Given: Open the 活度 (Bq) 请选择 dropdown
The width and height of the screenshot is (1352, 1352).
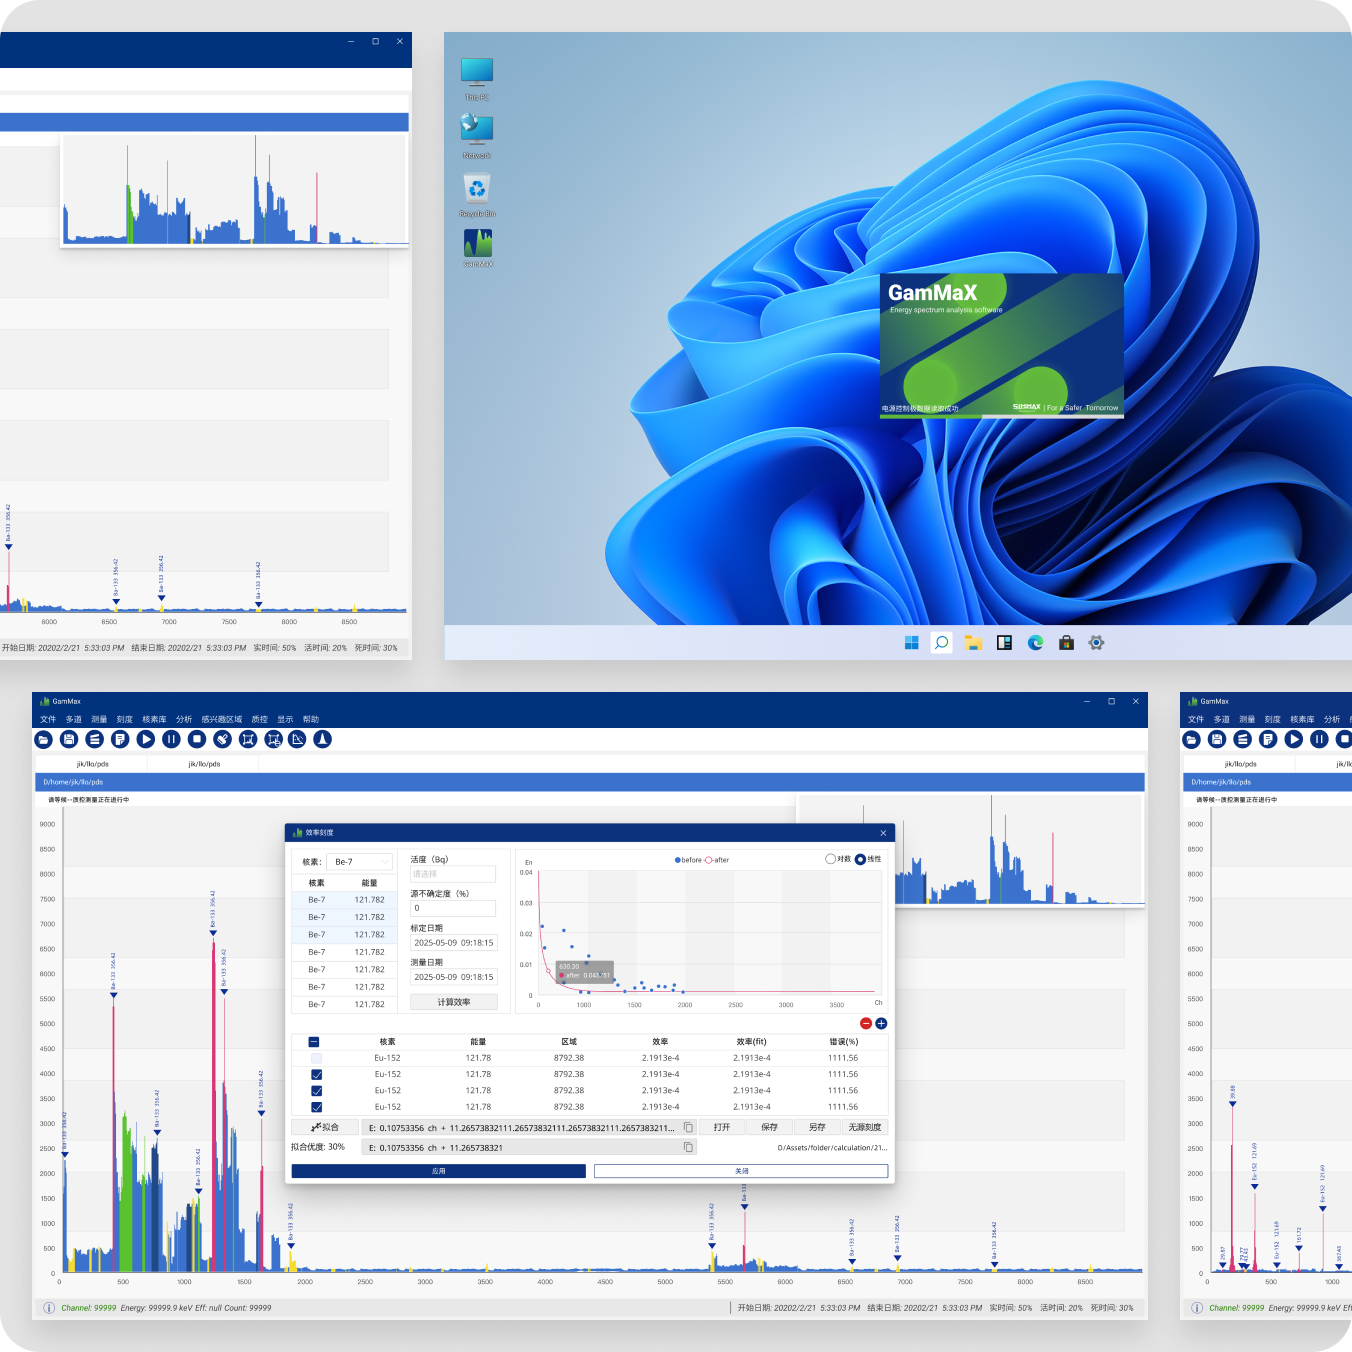Looking at the screenshot, I should [453, 874].
